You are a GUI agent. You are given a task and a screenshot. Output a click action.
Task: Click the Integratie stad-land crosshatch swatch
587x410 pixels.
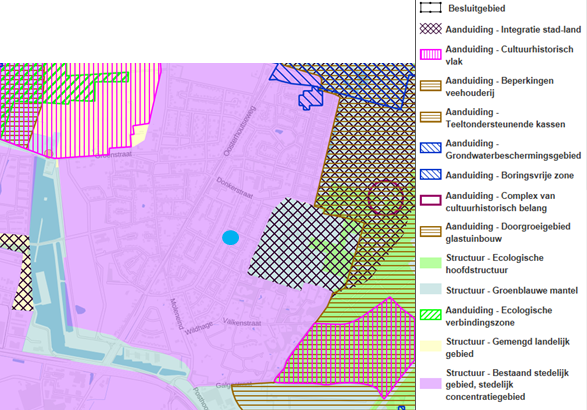(431, 29)
